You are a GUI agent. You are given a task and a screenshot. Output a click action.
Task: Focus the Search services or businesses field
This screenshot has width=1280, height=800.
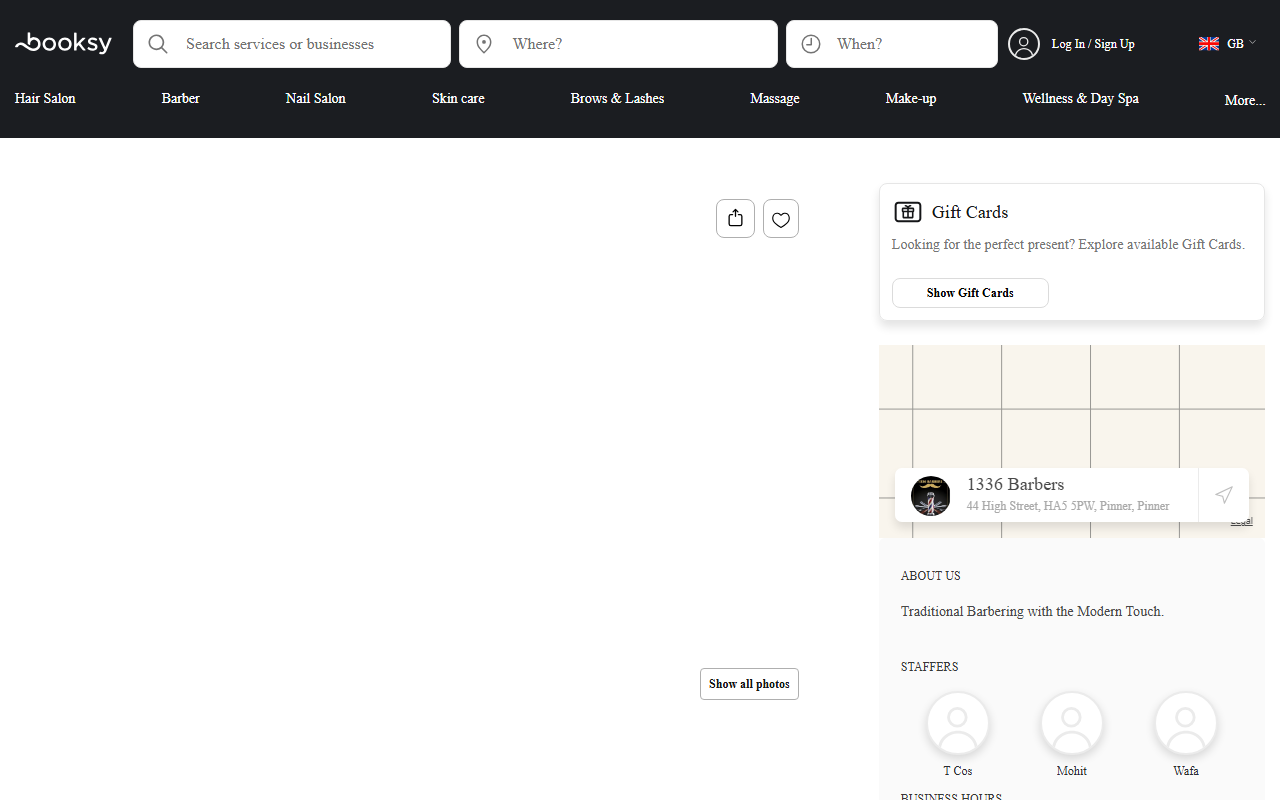292,44
